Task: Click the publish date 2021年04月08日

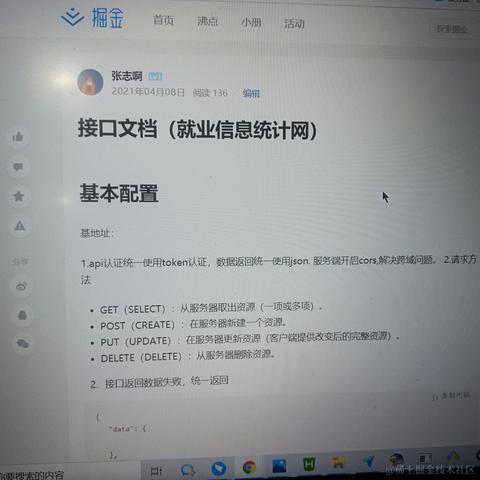Action: pyautogui.click(x=148, y=91)
